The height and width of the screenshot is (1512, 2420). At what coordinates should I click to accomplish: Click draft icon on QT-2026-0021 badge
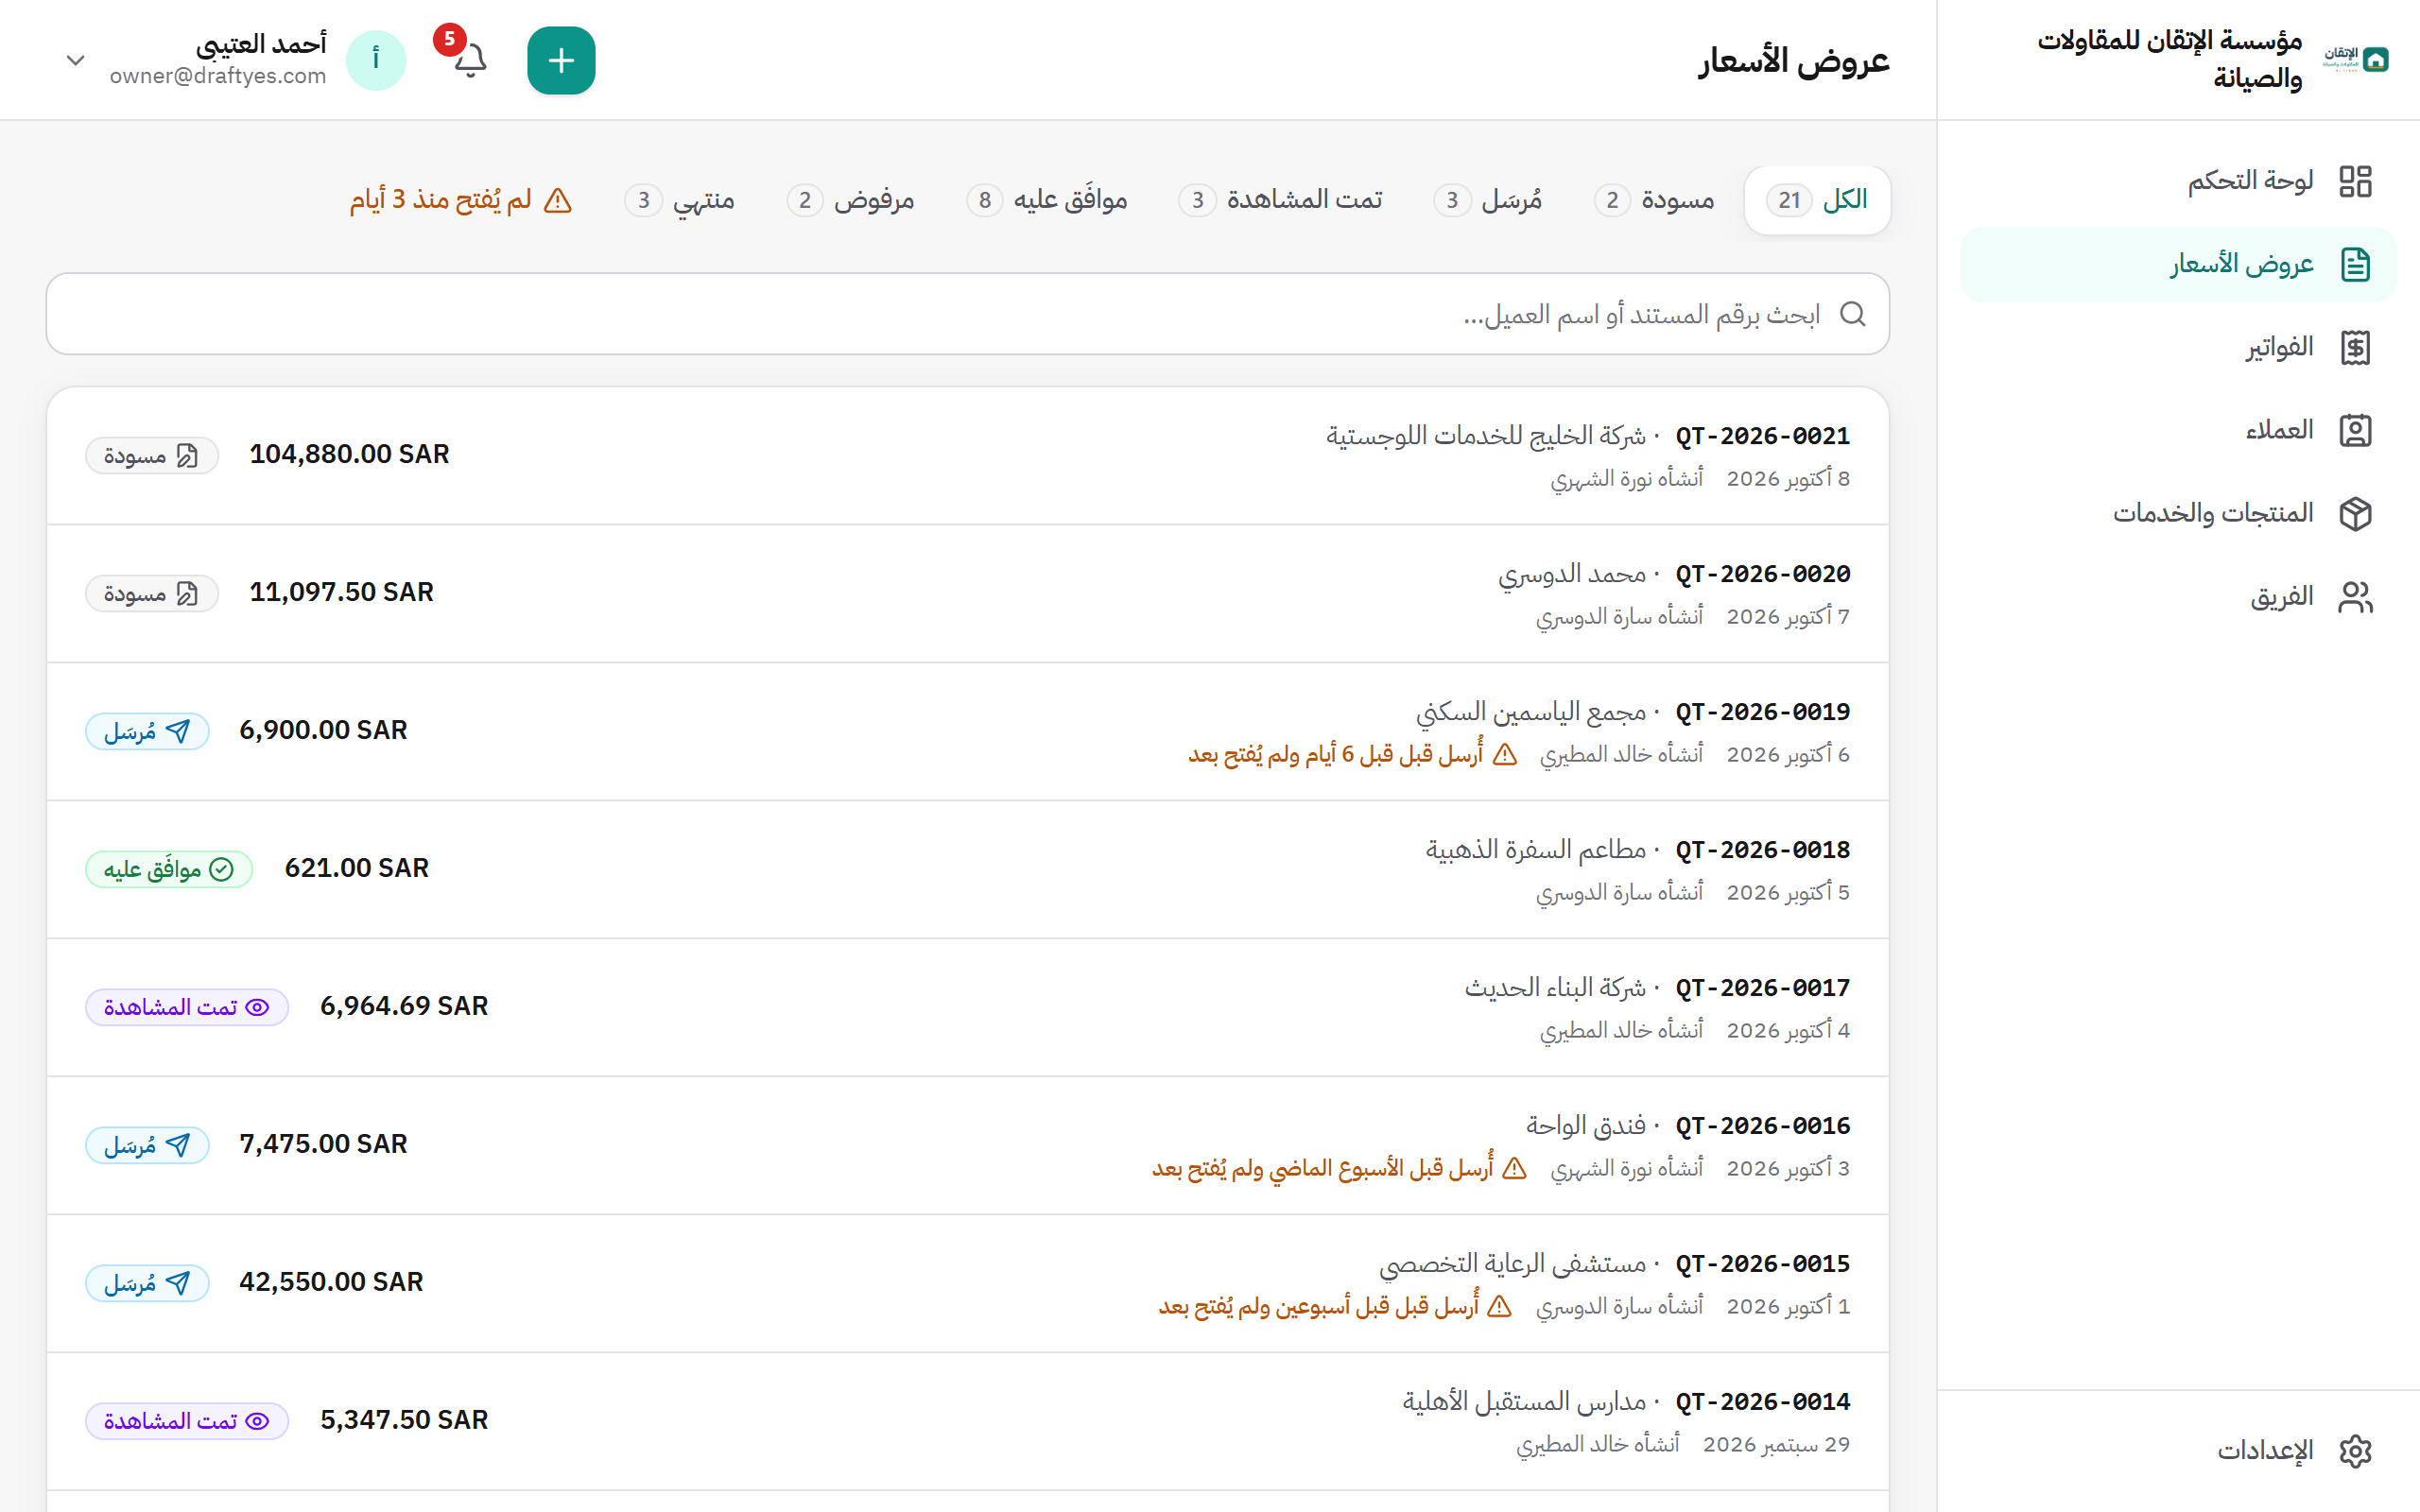click(187, 456)
